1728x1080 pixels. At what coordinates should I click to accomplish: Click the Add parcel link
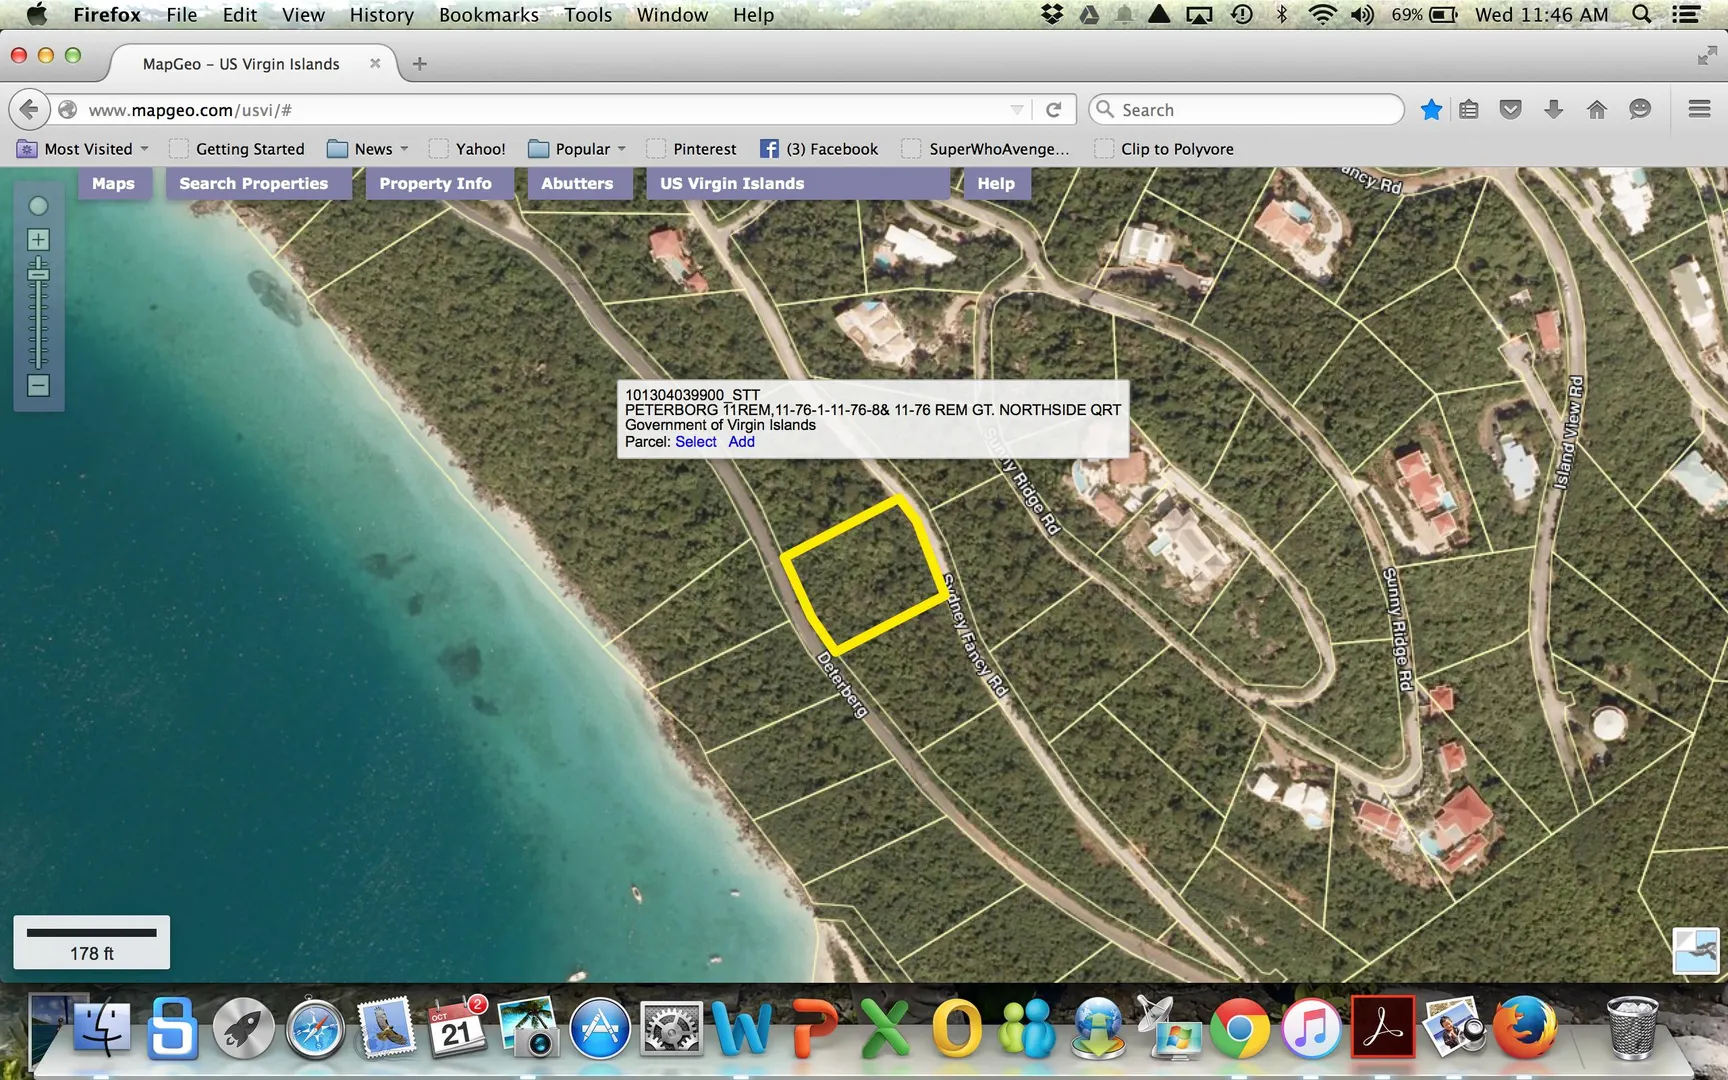coord(741,442)
